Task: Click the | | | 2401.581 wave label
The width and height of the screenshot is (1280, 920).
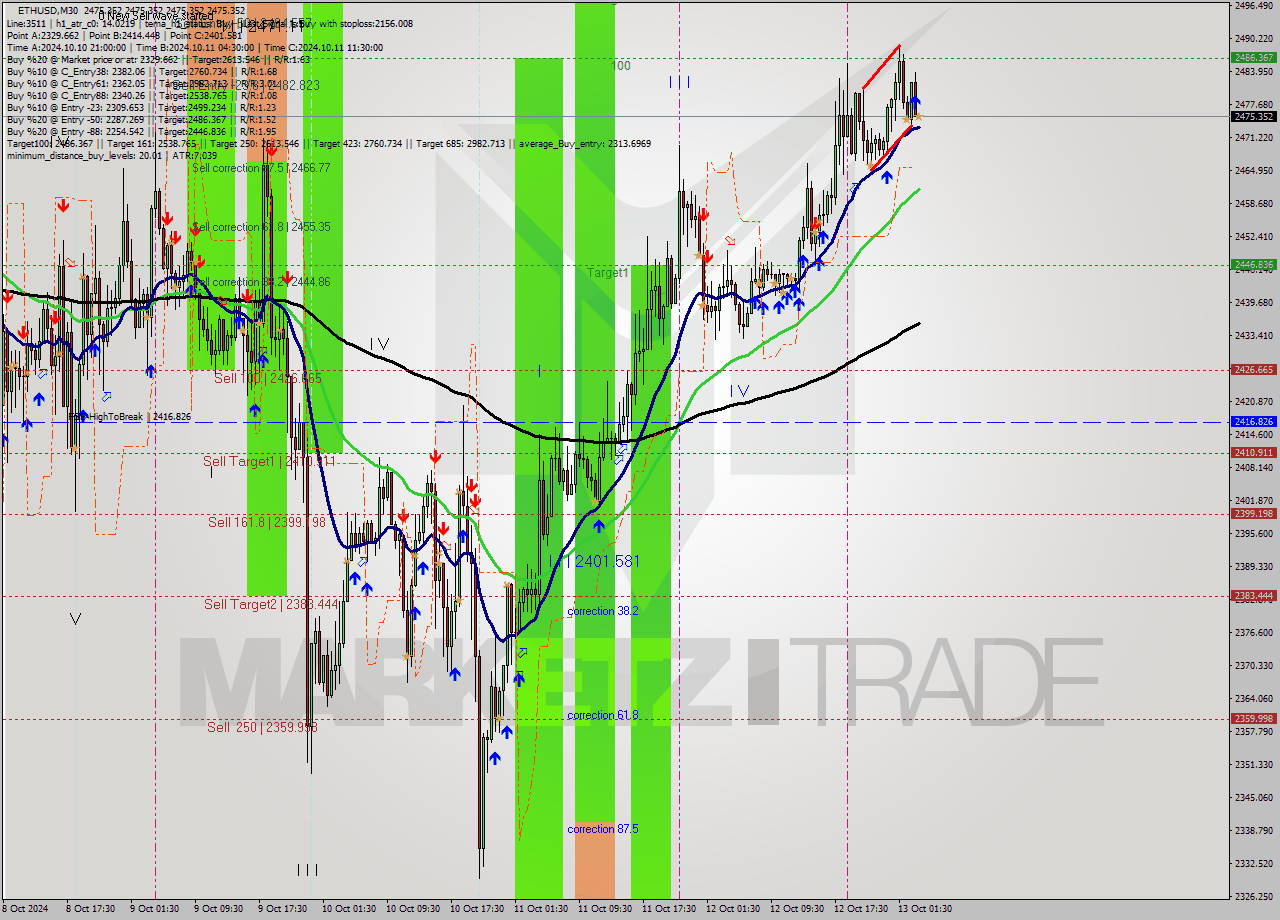Action: pyautogui.click(x=594, y=562)
